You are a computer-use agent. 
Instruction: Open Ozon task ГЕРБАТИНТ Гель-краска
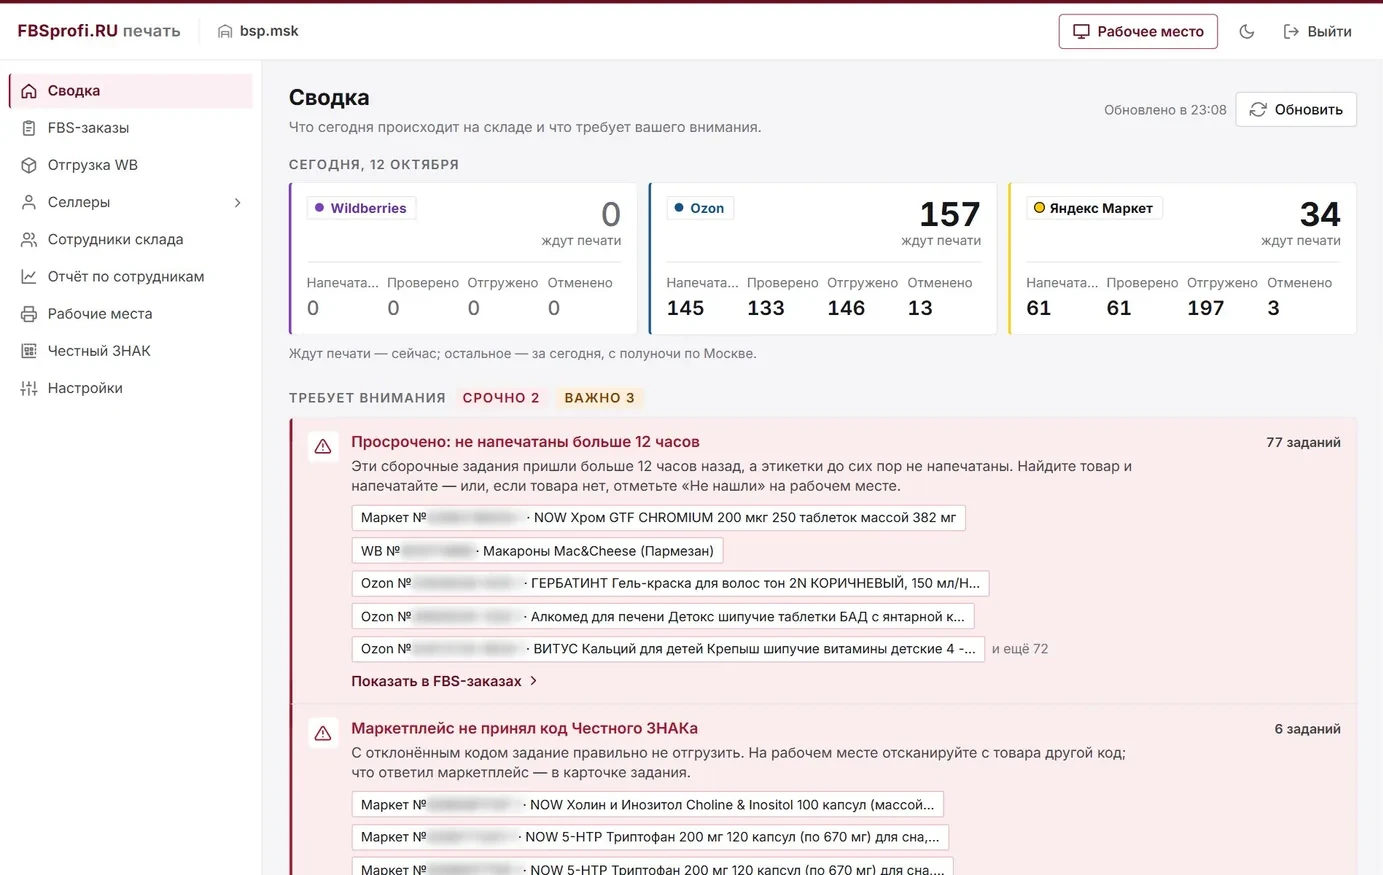670,584
